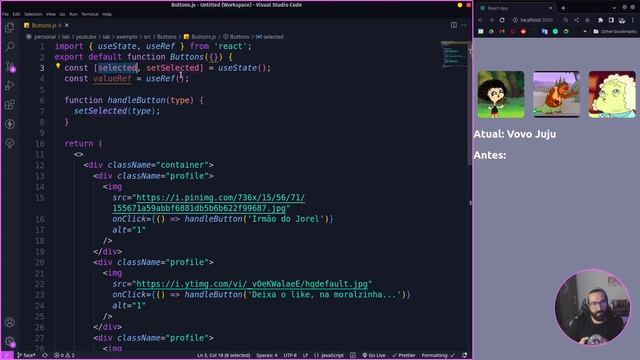Image resolution: width=640 pixels, height=360 pixels.
Task: Open the lightning bolt activity bar view
Action: tap(9, 124)
